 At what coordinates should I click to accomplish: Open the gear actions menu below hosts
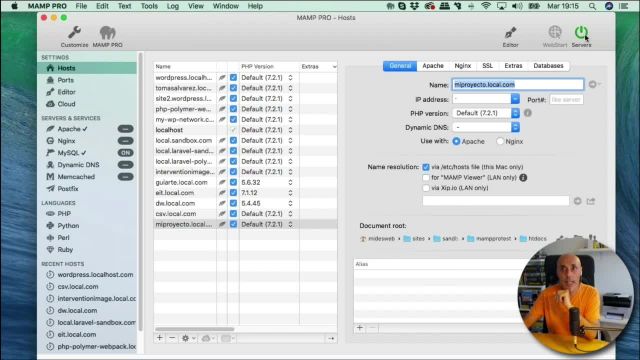click(188, 338)
